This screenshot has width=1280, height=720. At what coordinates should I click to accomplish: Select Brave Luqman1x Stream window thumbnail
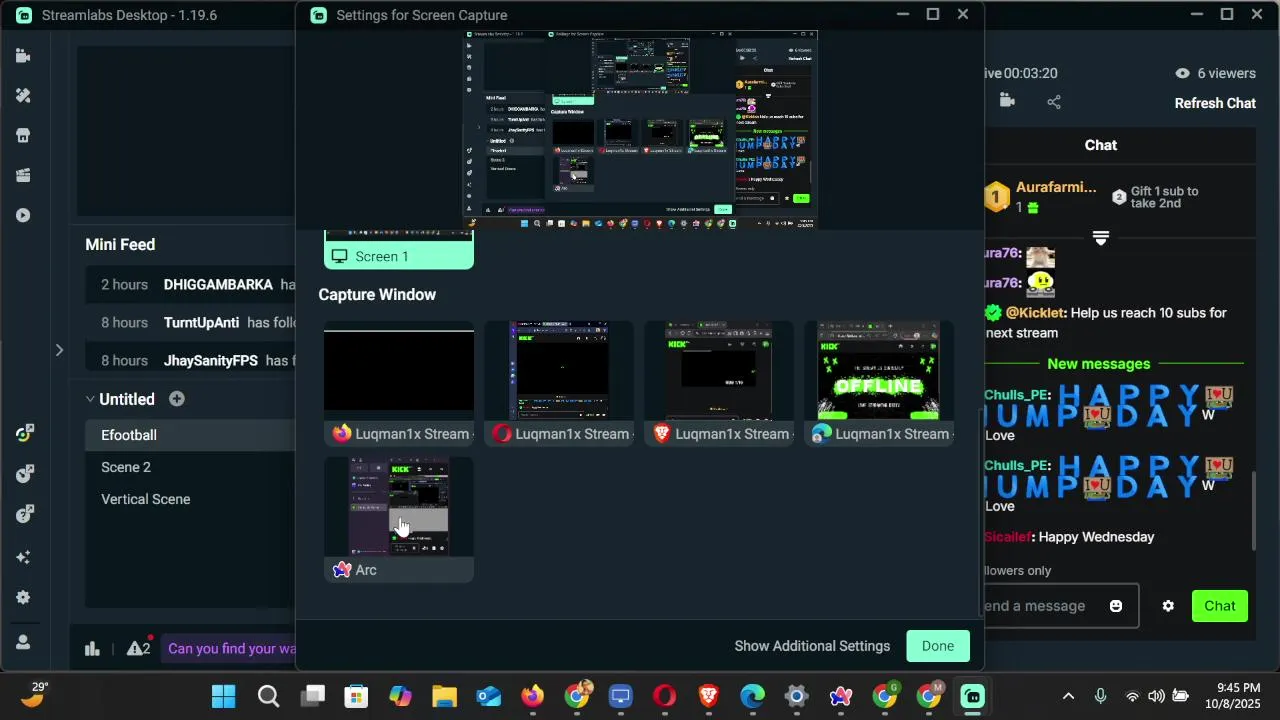pyautogui.click(x=719, y=383)
